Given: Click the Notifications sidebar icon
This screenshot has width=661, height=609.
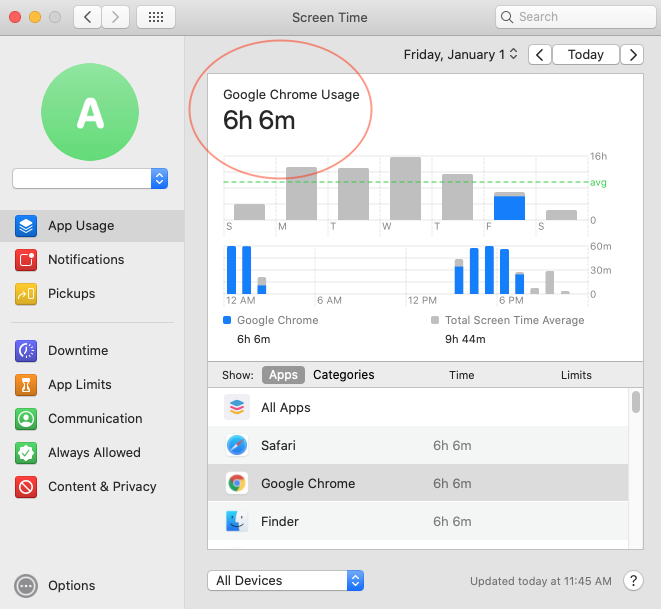Looking at the screenshot, I should (x=26, y=260).
